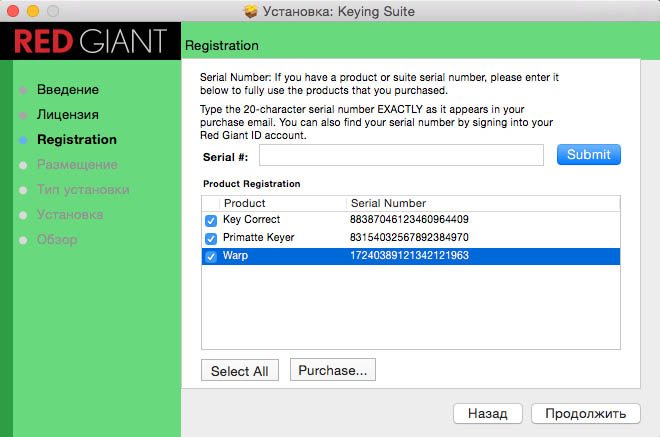
Task: Select the Размещение step in sidebar
Action: click(77, 165)
